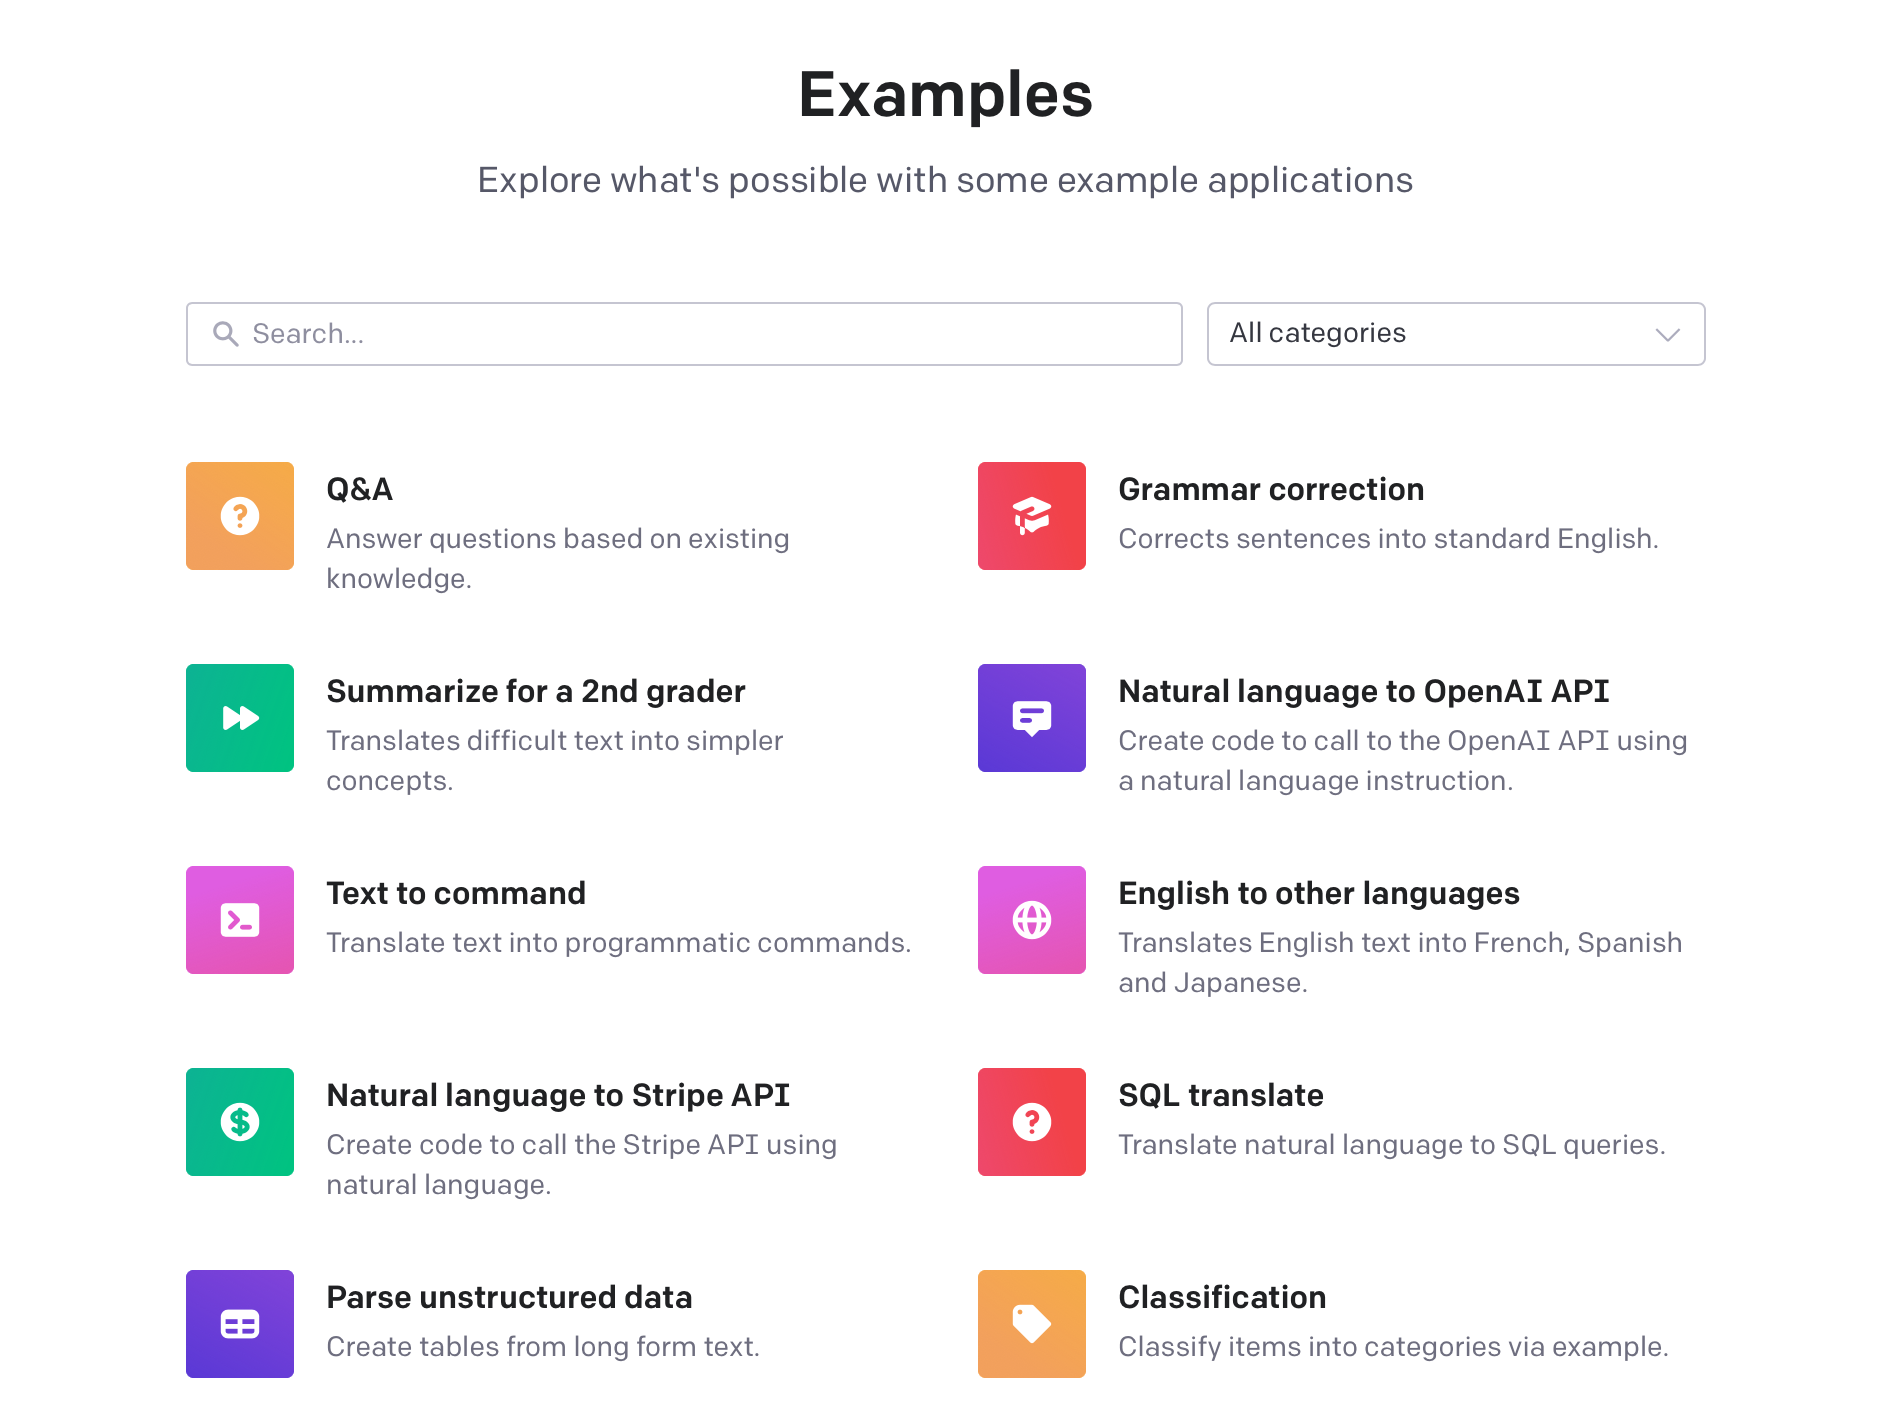
Task: Select the SQL translate example title
Action: click(1220, 1096)
